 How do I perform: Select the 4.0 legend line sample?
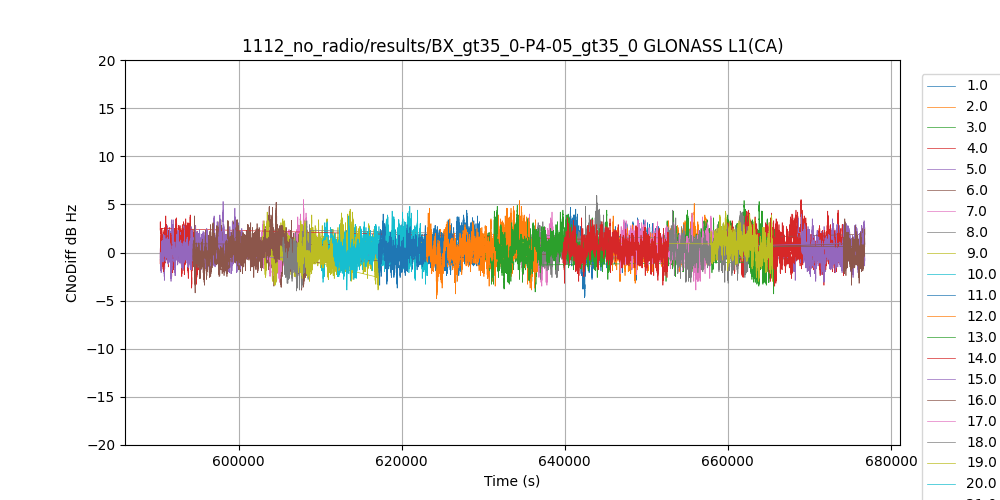[941, 149]
